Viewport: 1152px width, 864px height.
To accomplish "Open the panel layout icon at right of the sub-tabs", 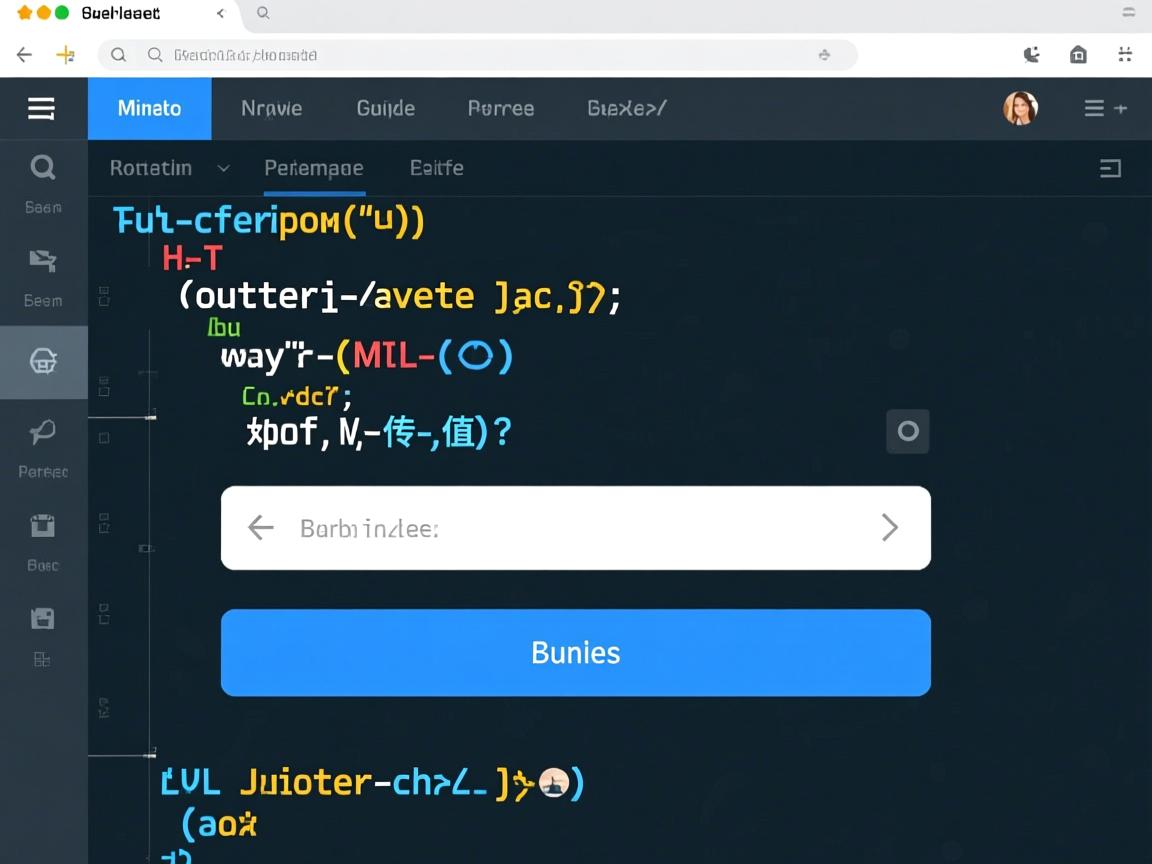I will (x=1110, y=168).
